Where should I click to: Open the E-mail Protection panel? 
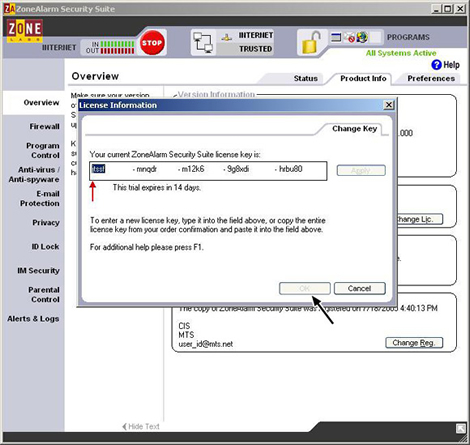click(x=40, y=198)
